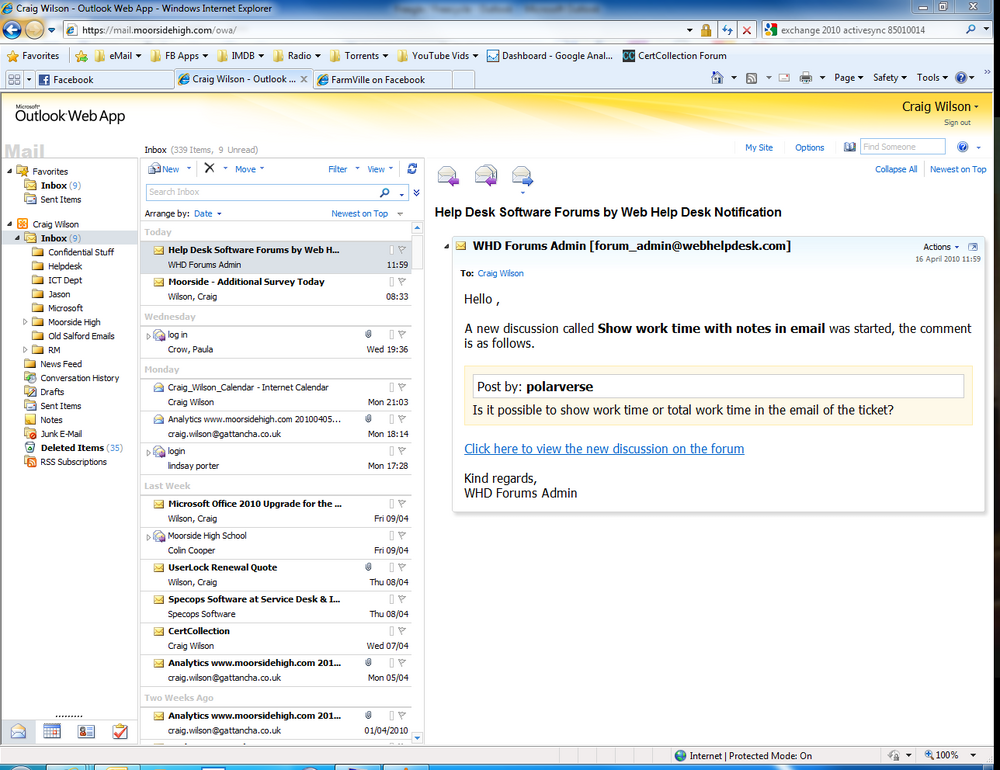Click the Forward icon in reading pane
Image resolution: width=1000 pixels, height=770 pixels.
(x=522, y=175)
